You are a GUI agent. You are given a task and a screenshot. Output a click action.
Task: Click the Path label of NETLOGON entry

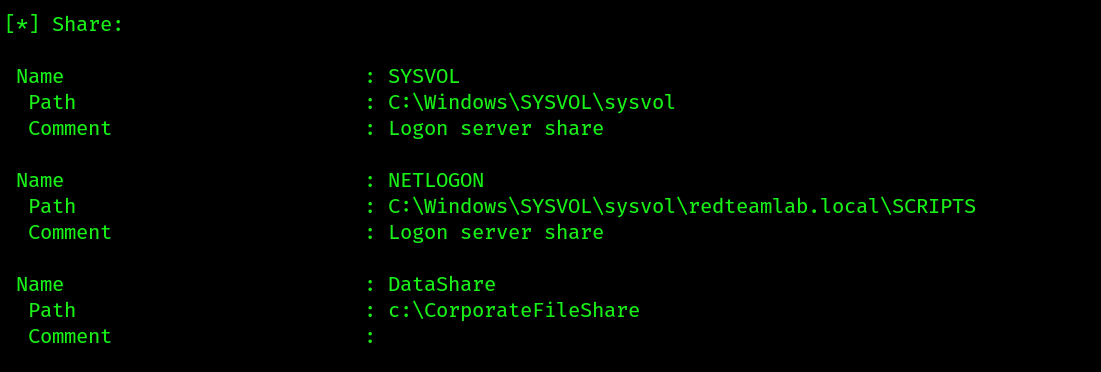[x=52, y=206]
